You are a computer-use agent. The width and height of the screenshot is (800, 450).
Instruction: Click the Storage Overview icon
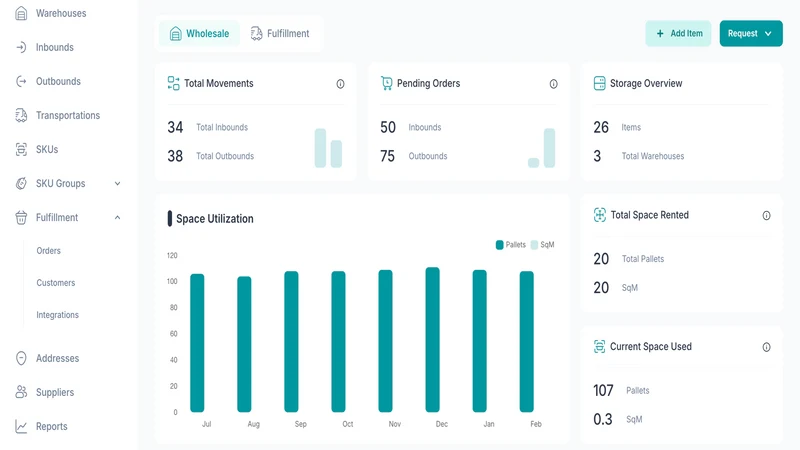[x=599, y=83]
